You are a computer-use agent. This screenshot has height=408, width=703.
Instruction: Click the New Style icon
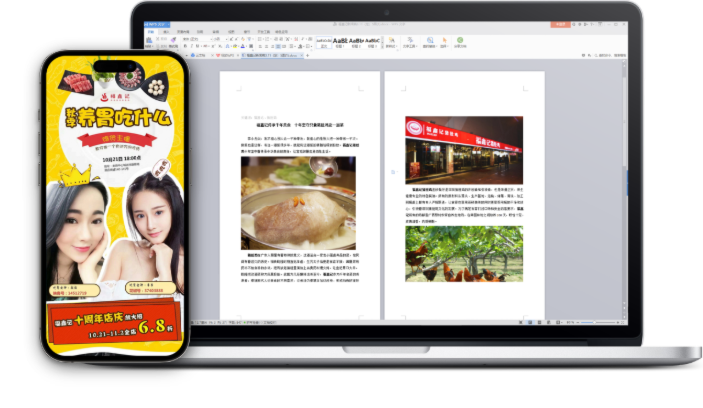tap(390, 42)
